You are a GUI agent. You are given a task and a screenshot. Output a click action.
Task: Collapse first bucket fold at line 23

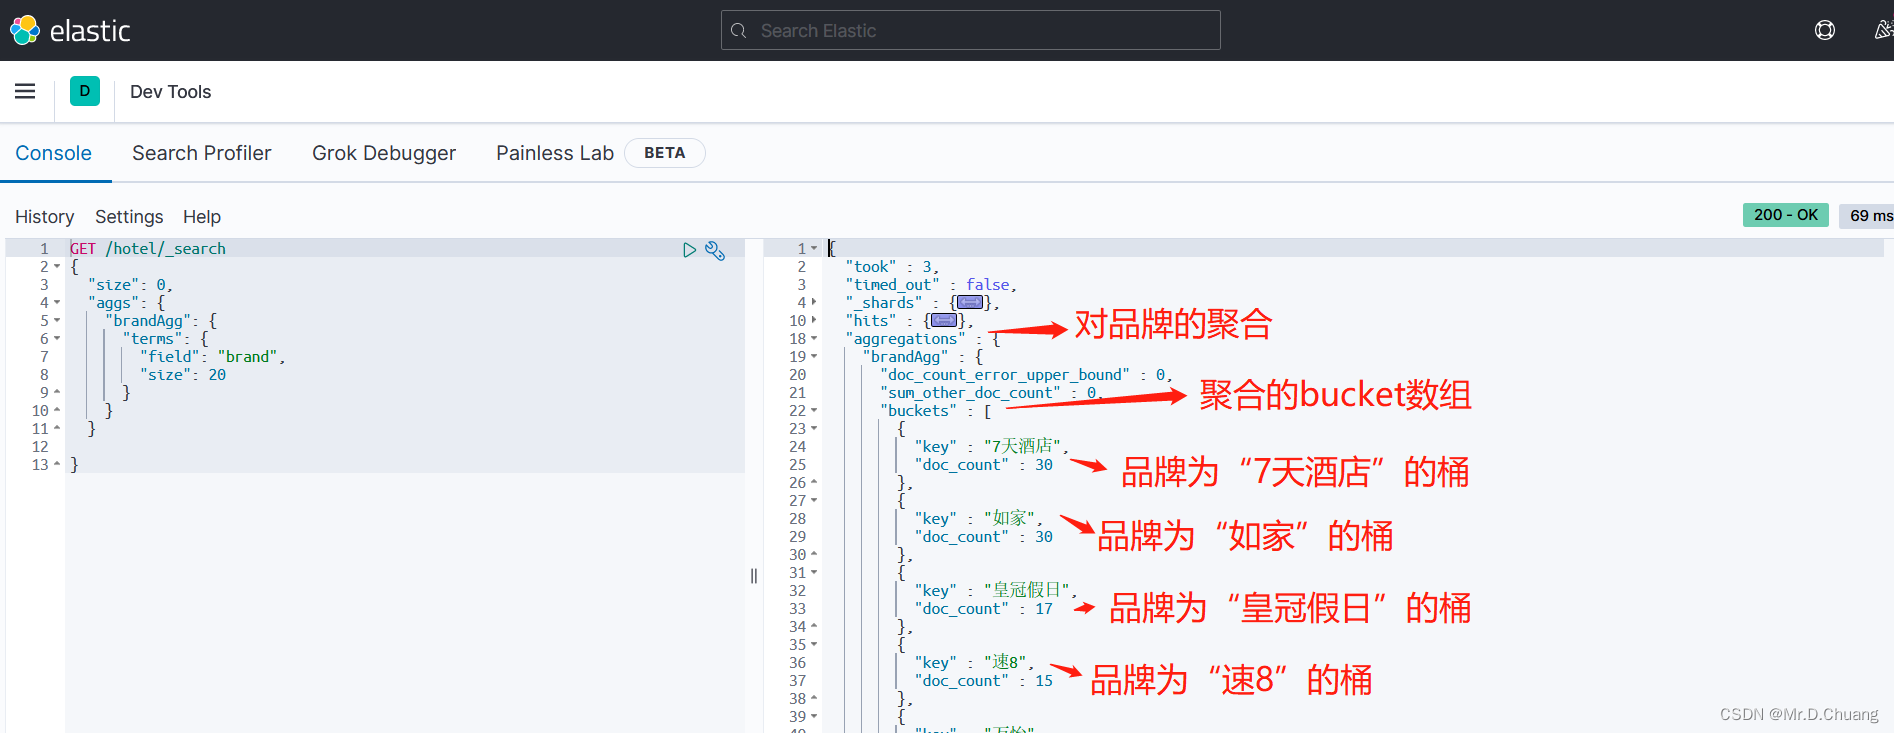(814, 428)
